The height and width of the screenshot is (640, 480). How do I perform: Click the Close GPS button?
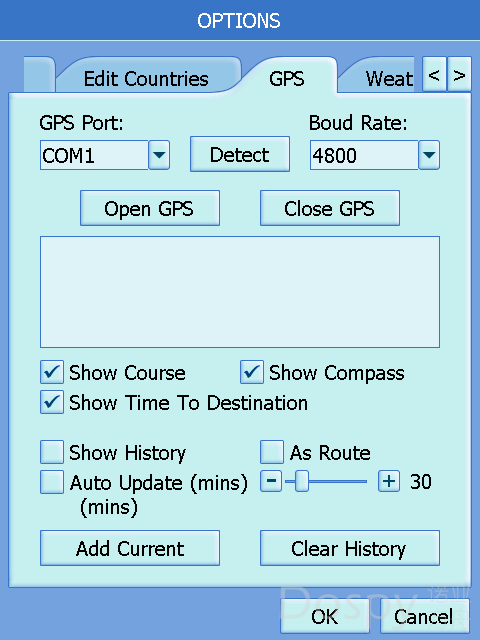330,208
